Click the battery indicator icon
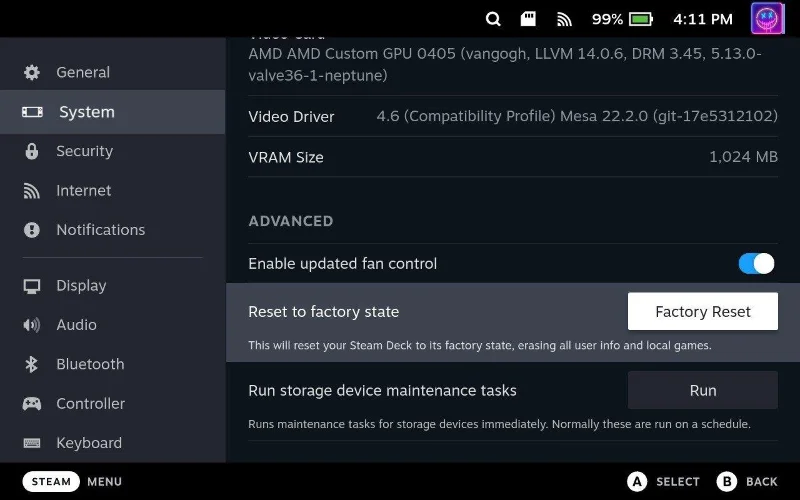 click(x=641, y=19)
